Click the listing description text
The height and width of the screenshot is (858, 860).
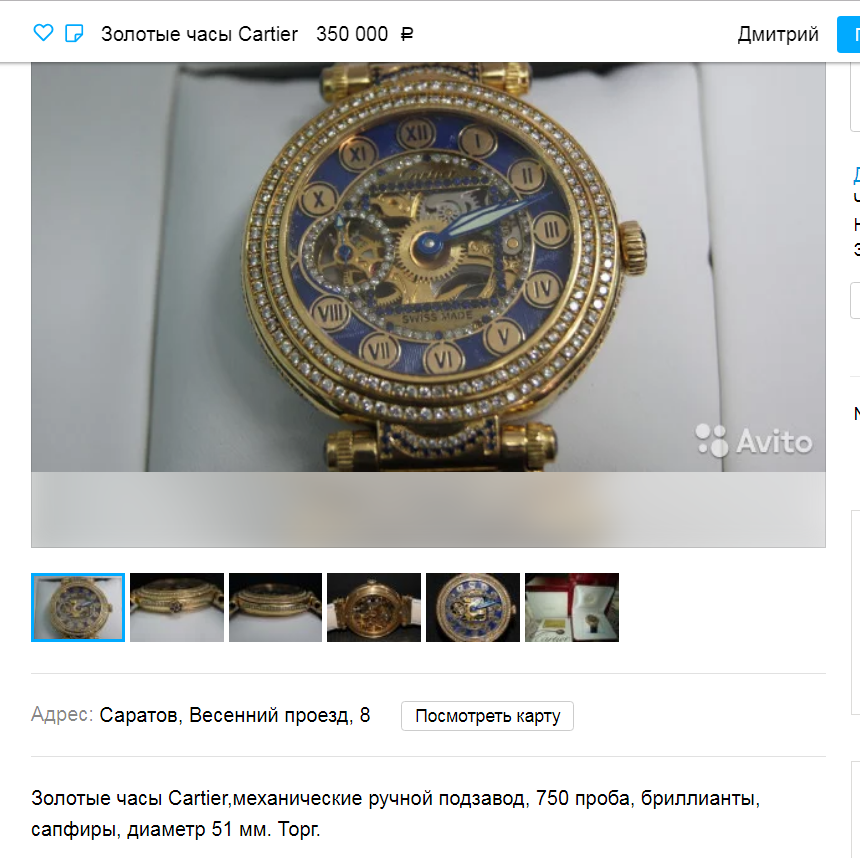point(395,814)
